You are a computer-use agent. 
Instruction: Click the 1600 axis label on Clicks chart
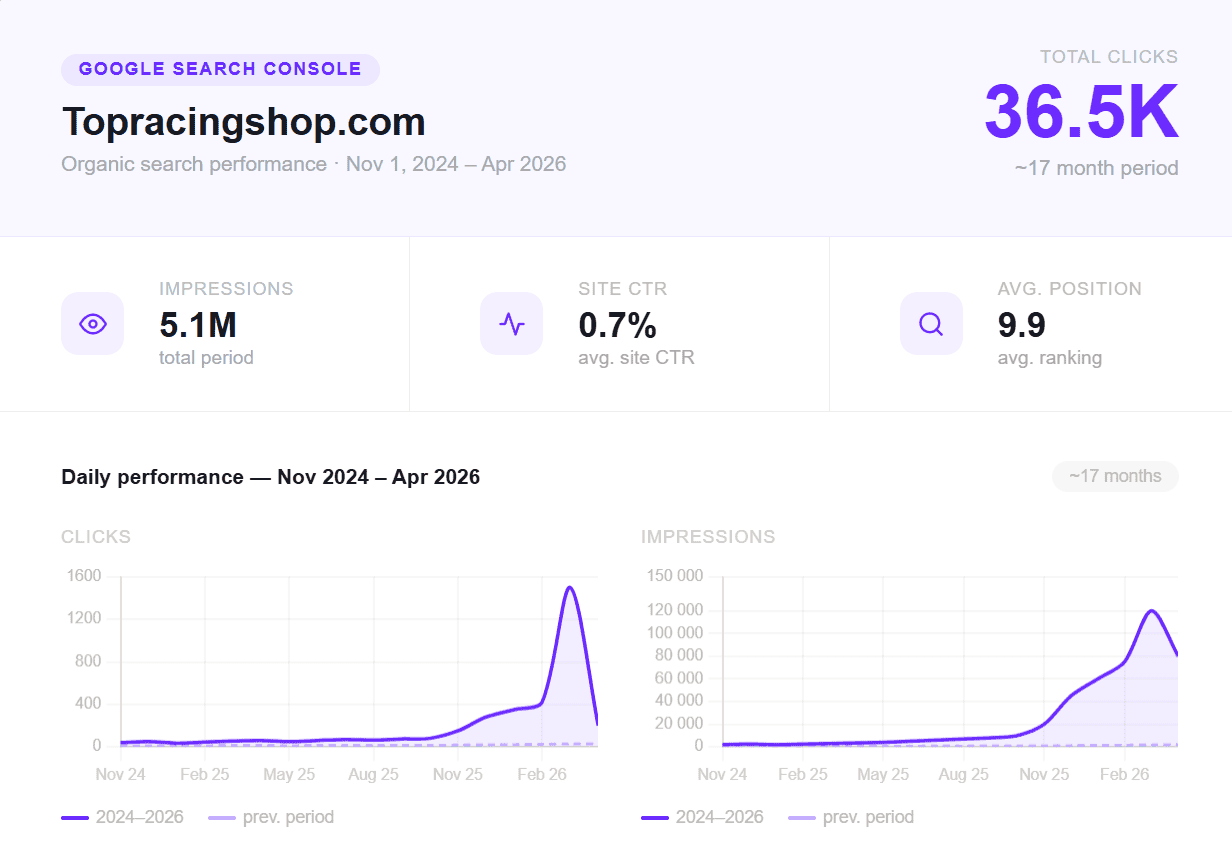coord(82,576)
